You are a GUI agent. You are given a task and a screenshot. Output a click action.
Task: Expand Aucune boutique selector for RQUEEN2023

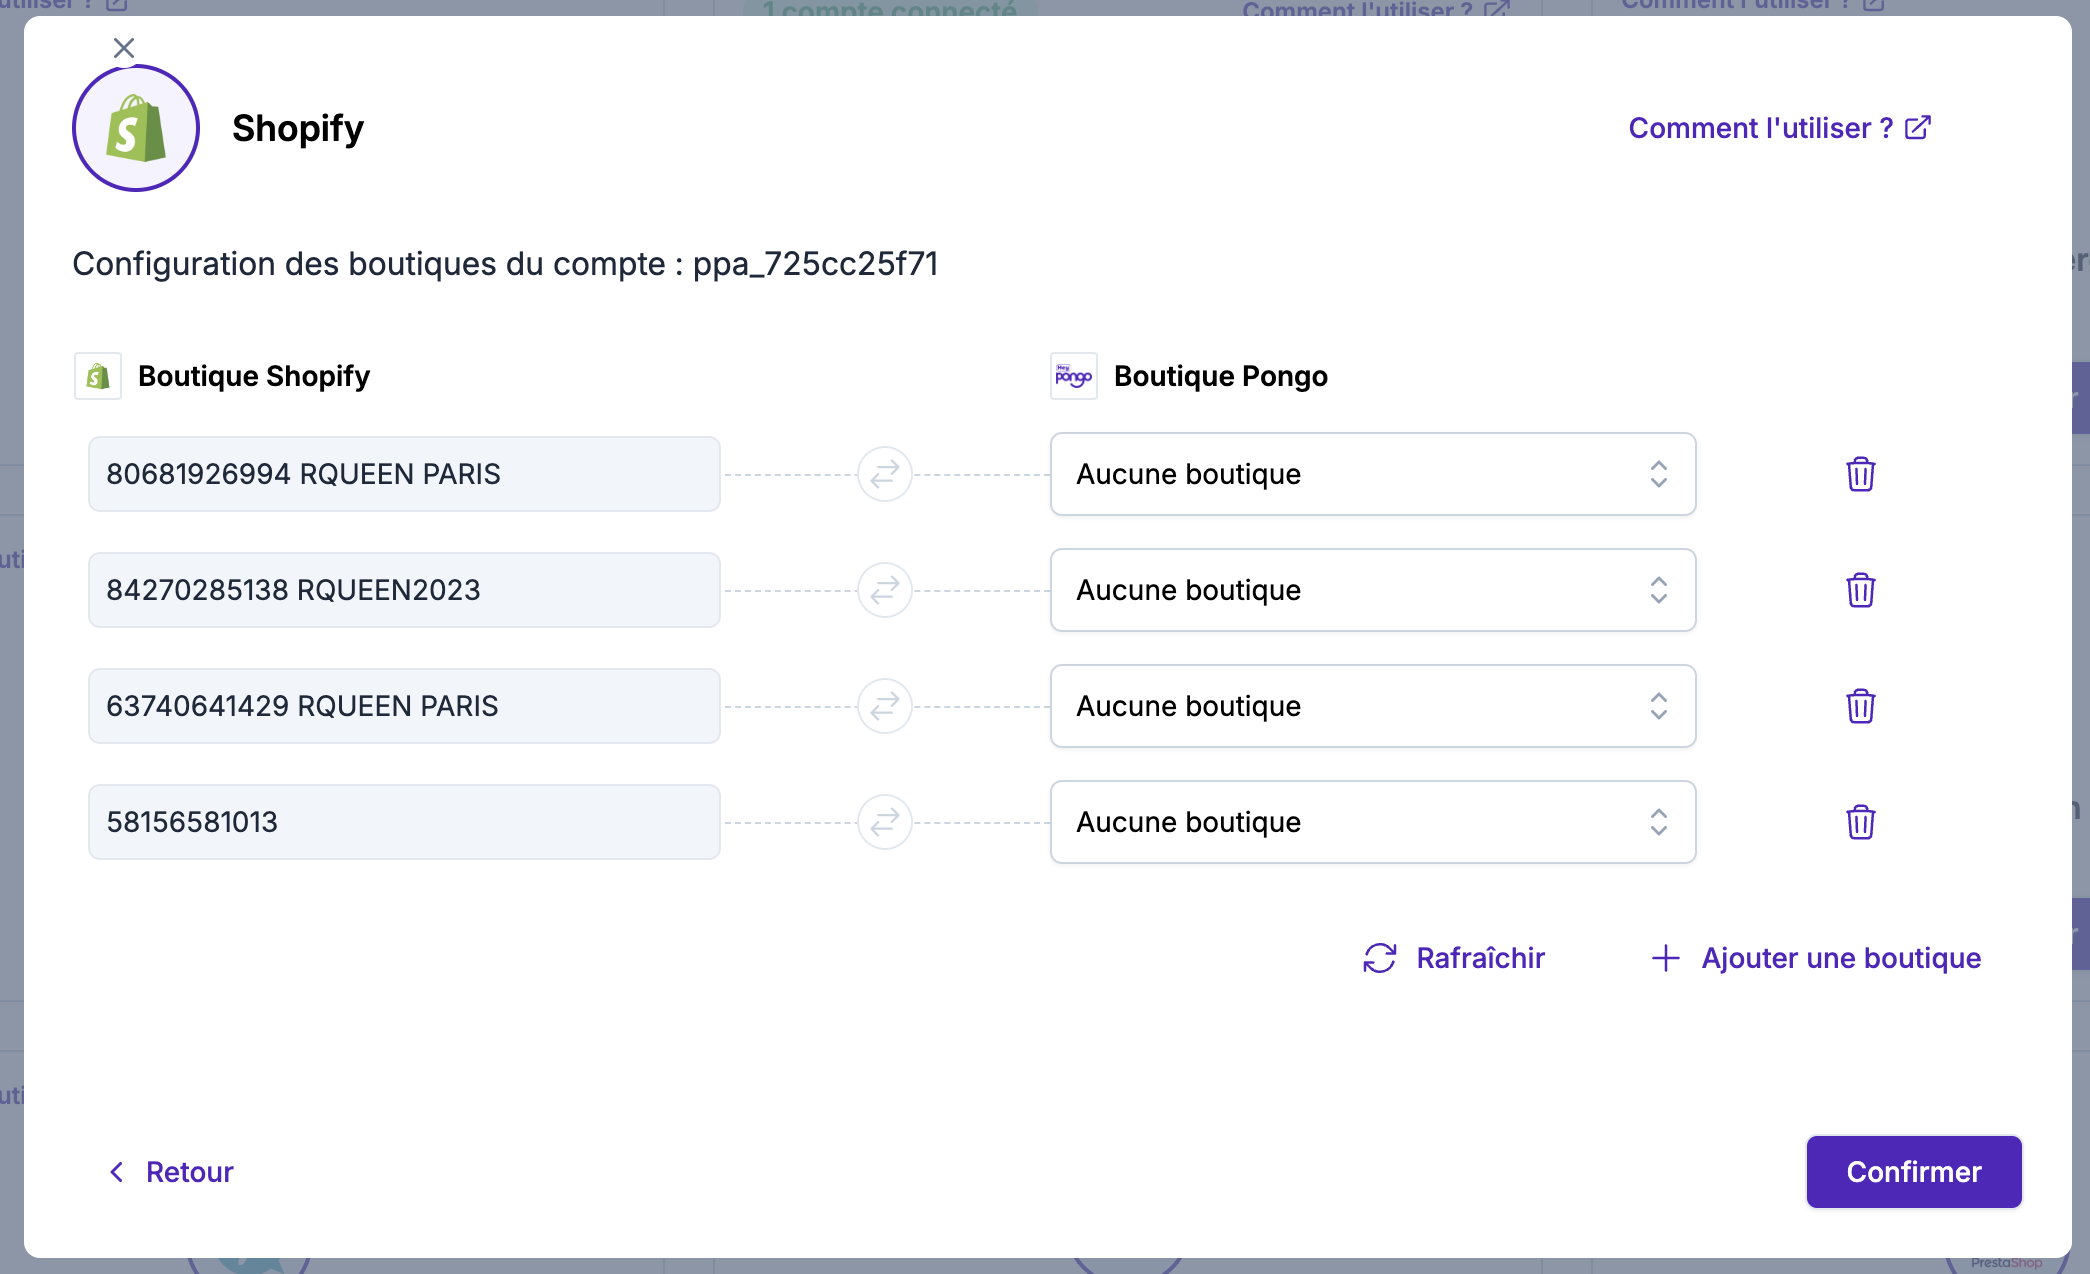[x=1372, y=590]
